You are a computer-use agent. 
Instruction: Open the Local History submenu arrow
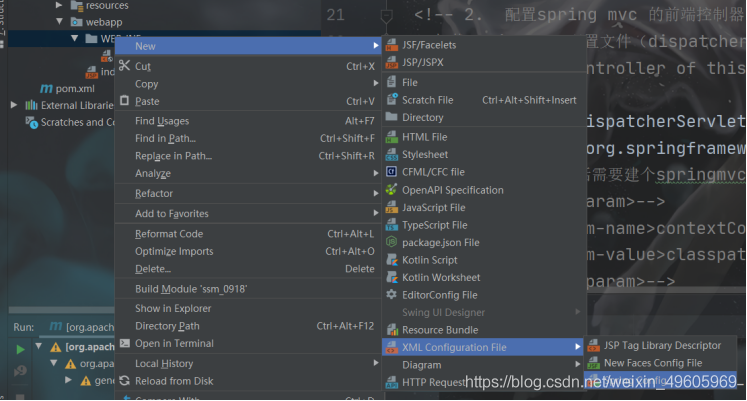coord(376,363)
